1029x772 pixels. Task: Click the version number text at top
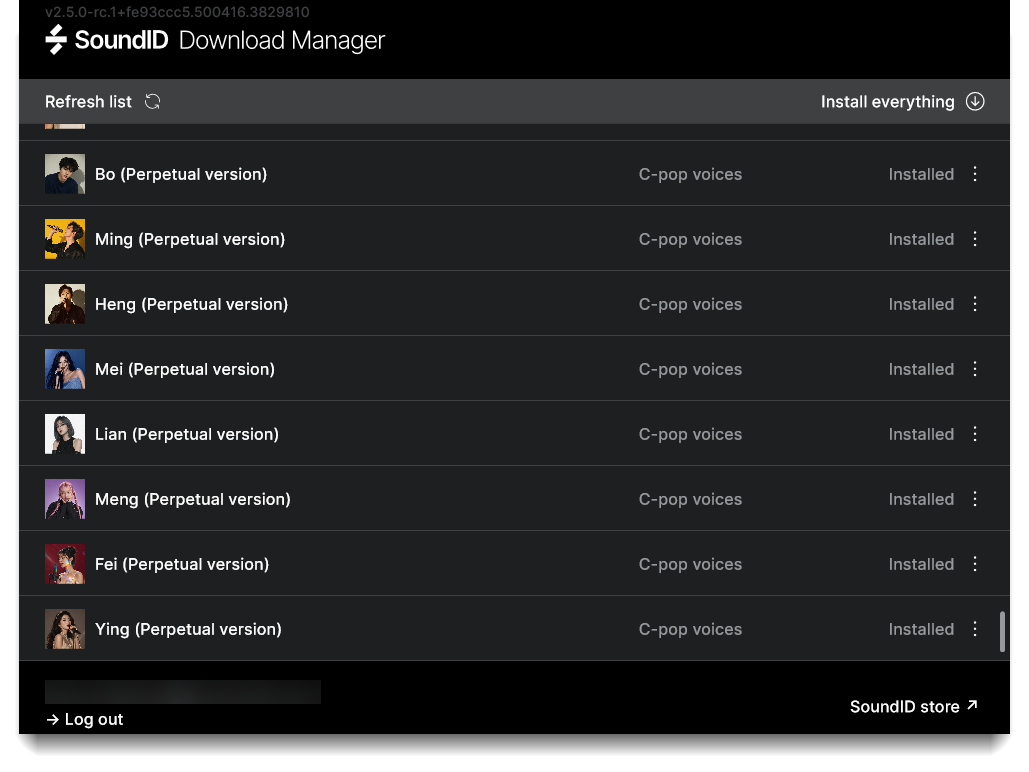coord(177,12)
